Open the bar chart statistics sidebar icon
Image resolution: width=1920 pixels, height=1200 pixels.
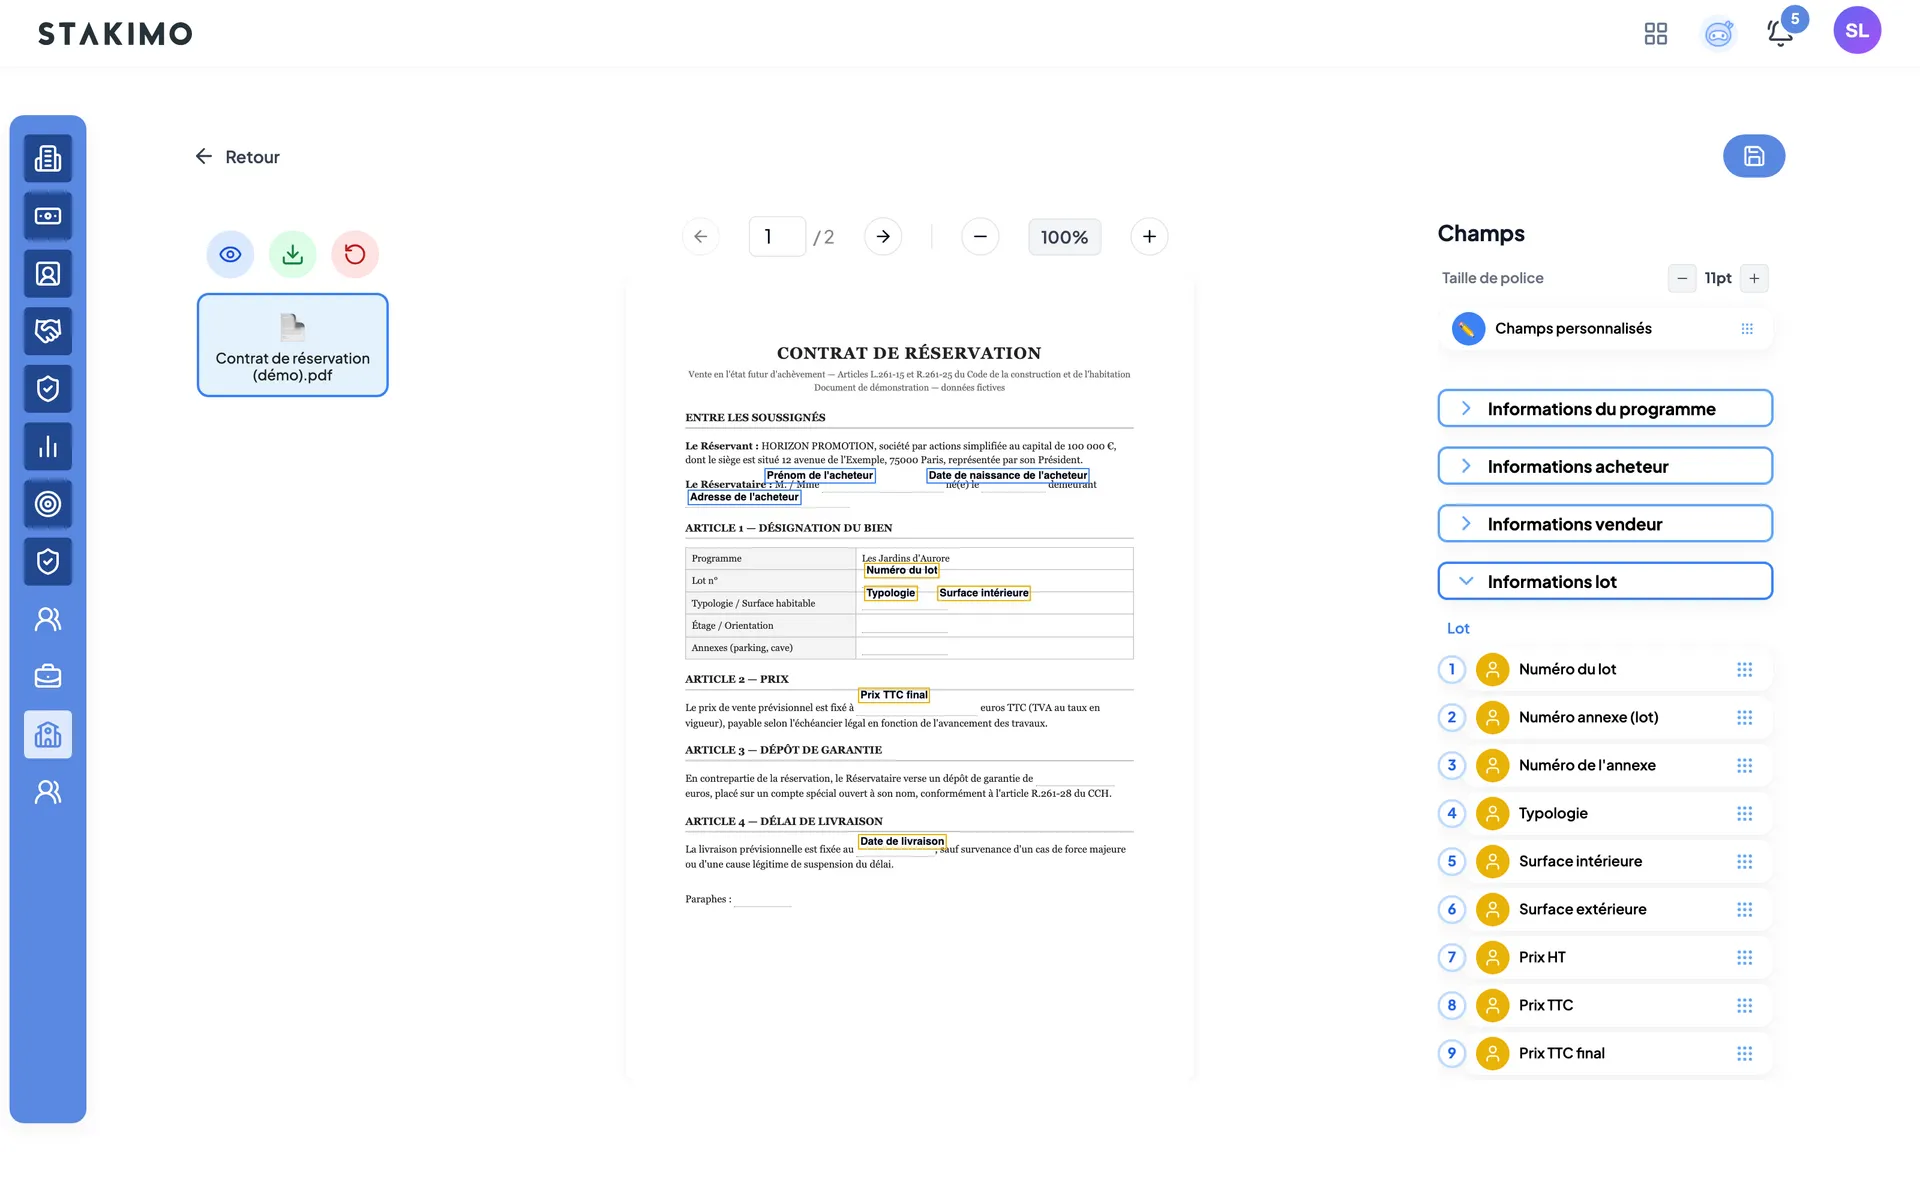coord(48,447)
